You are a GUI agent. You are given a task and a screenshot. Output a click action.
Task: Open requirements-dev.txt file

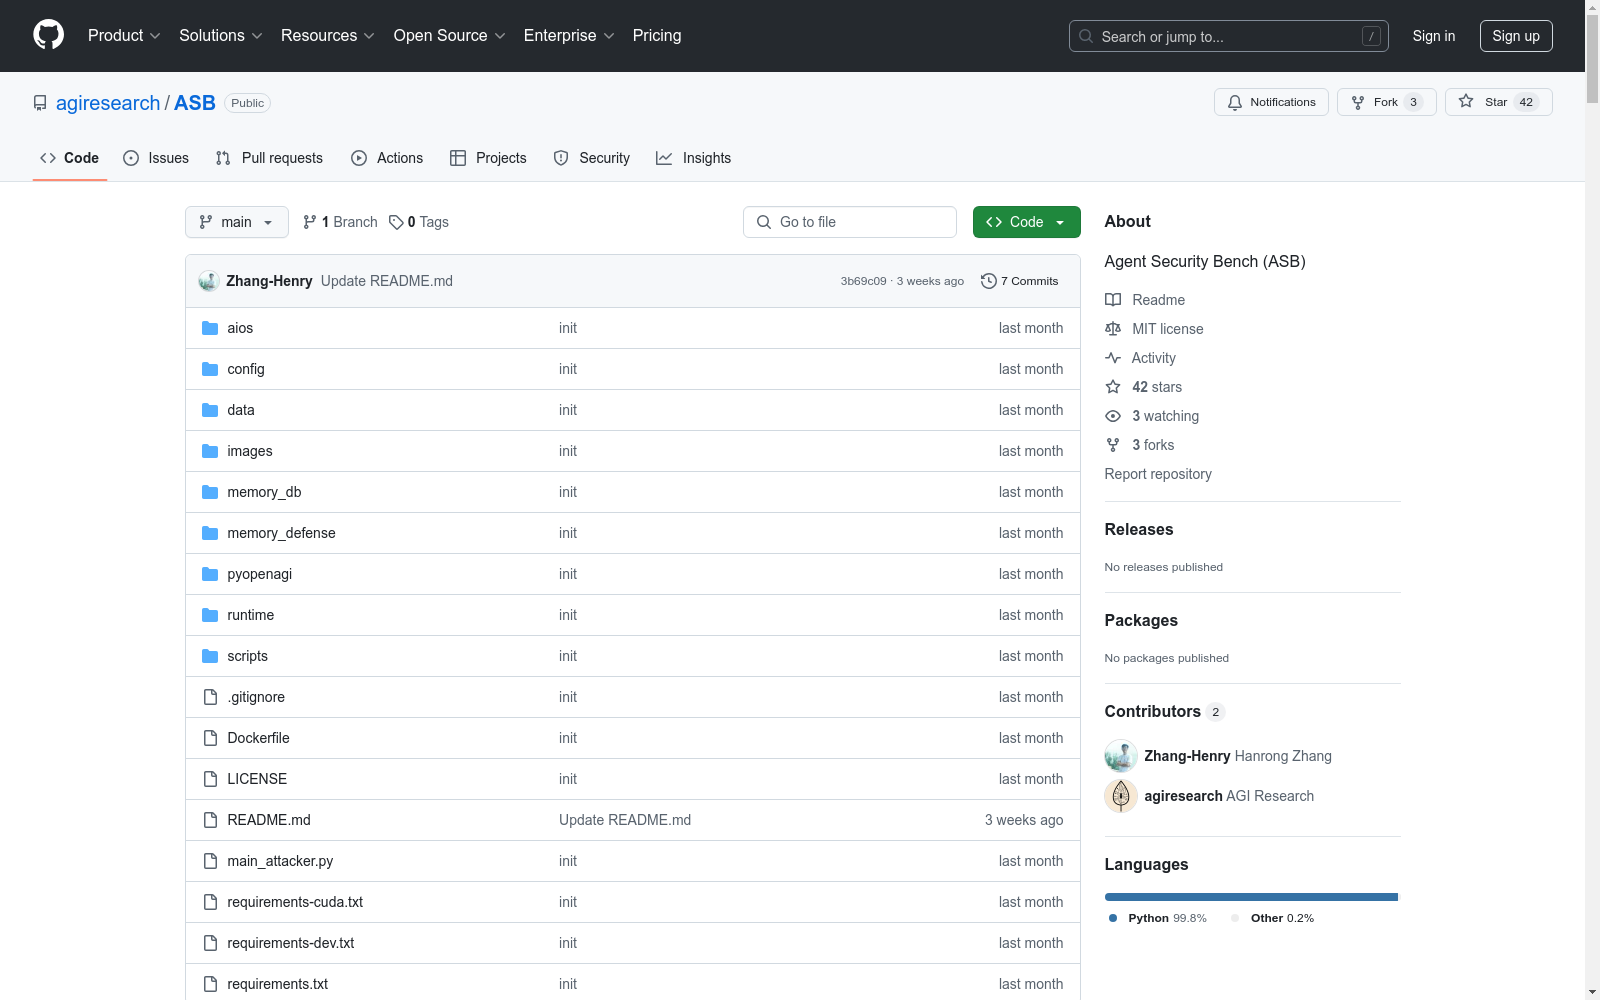291,943
